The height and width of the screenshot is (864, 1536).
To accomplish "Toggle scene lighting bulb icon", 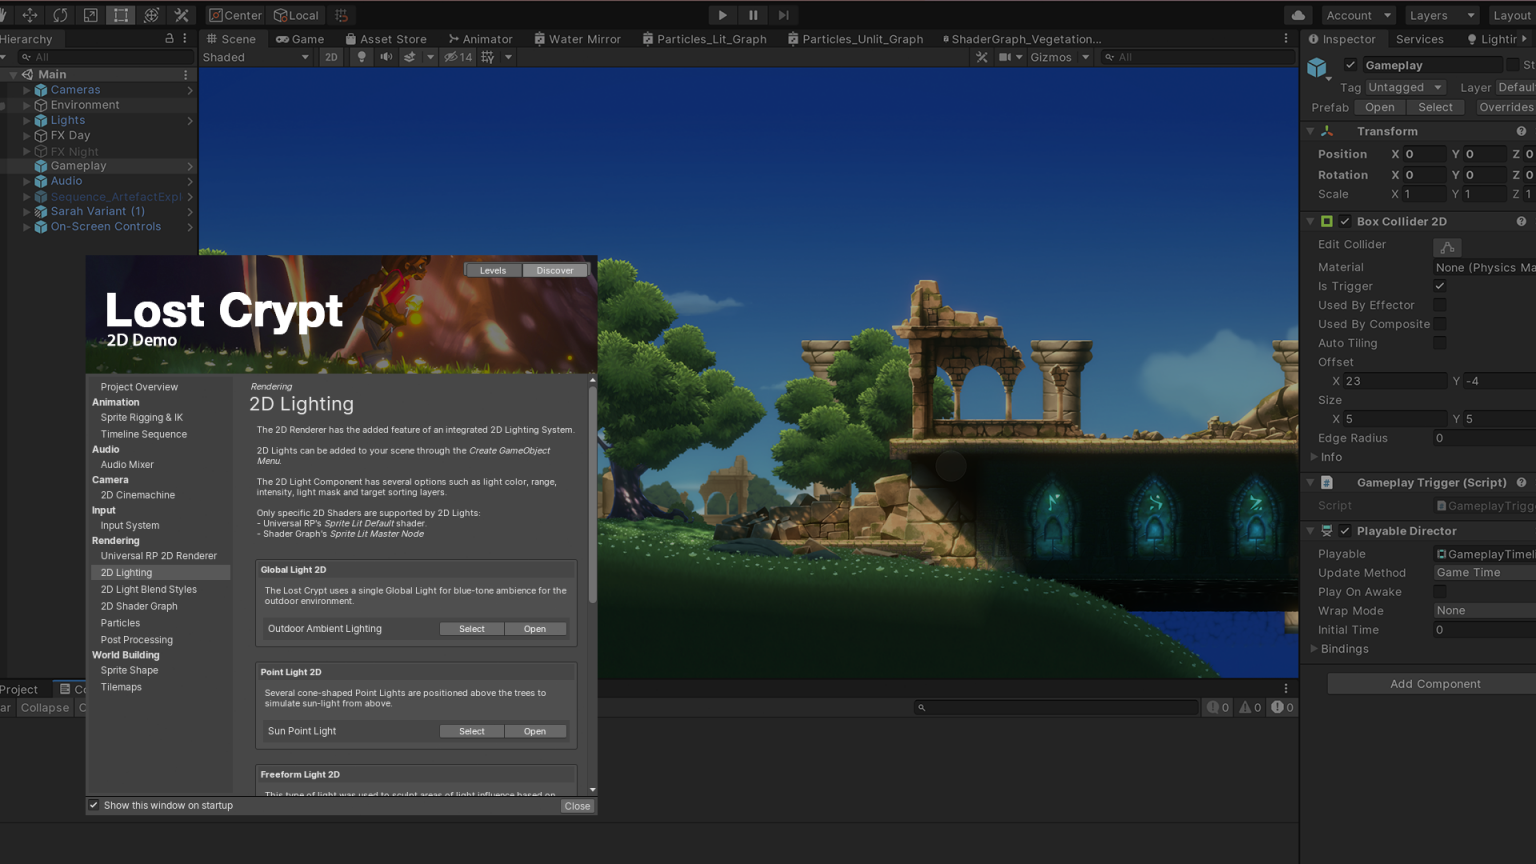I will (361, 57).
